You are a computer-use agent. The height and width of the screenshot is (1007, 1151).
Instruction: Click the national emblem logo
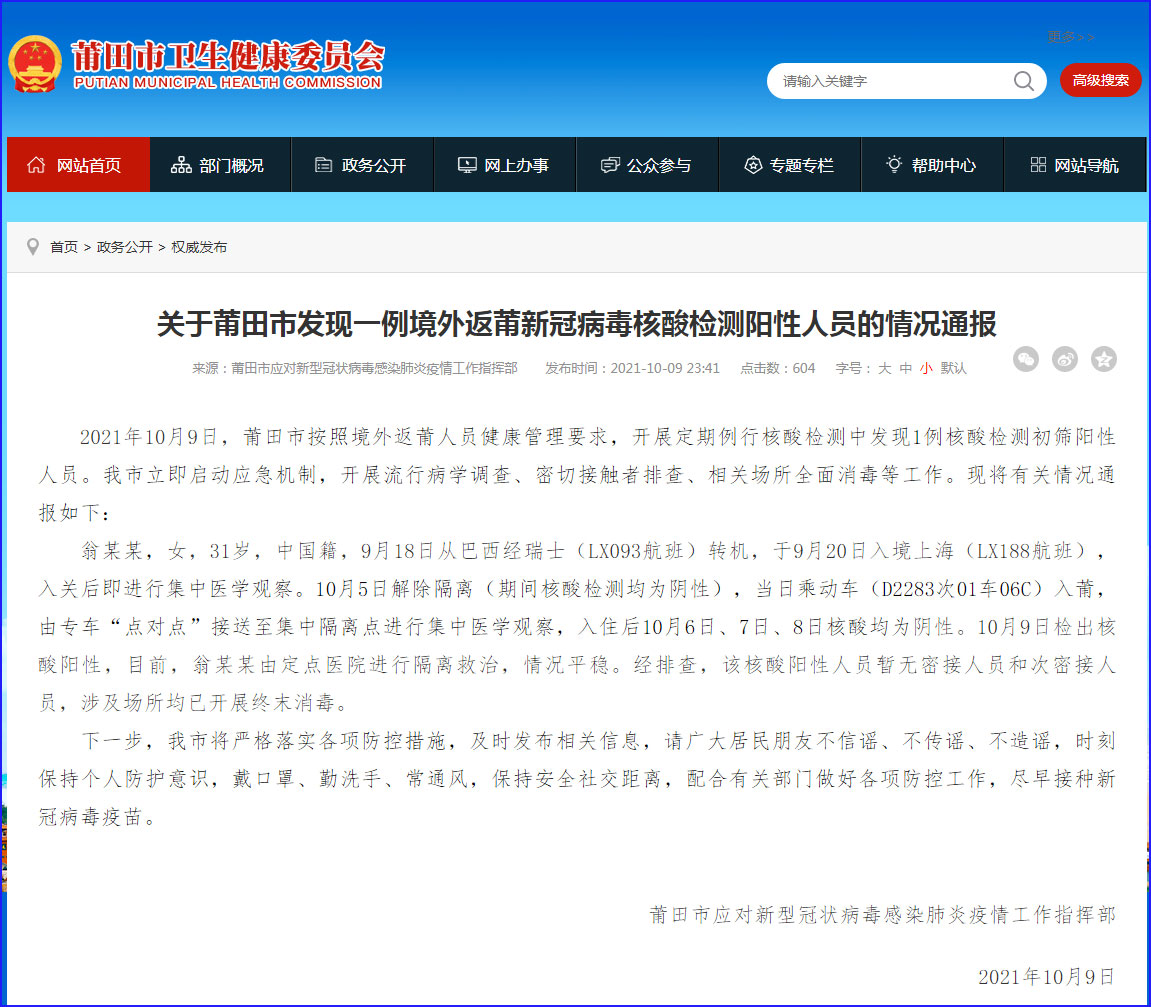(34, 65)
